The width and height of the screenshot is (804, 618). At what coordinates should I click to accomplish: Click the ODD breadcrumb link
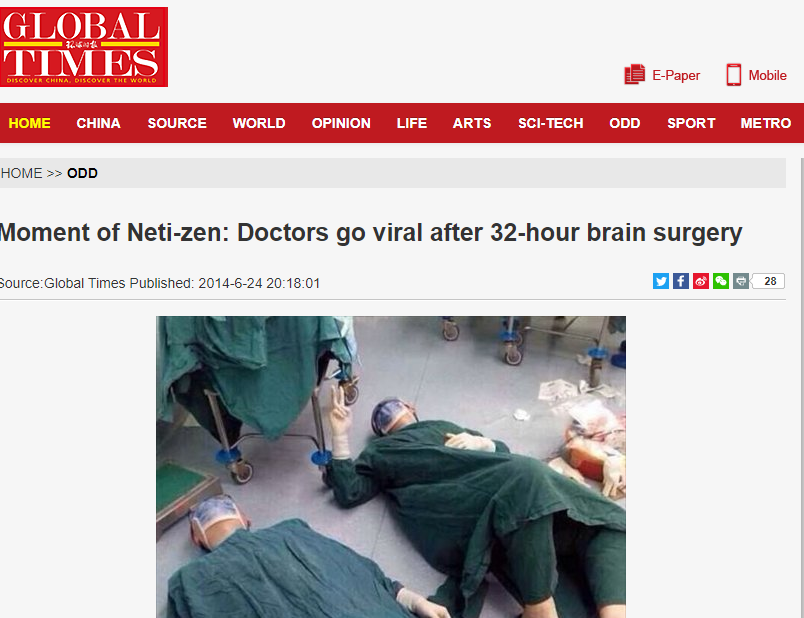(82, 173)
